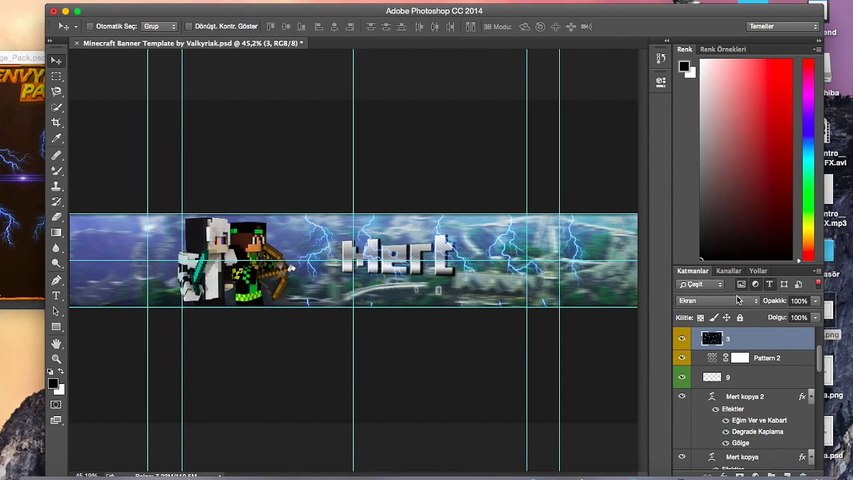Select the Crop tool
Viewport: 853px width, 480px height.
[x=56, y=122]
